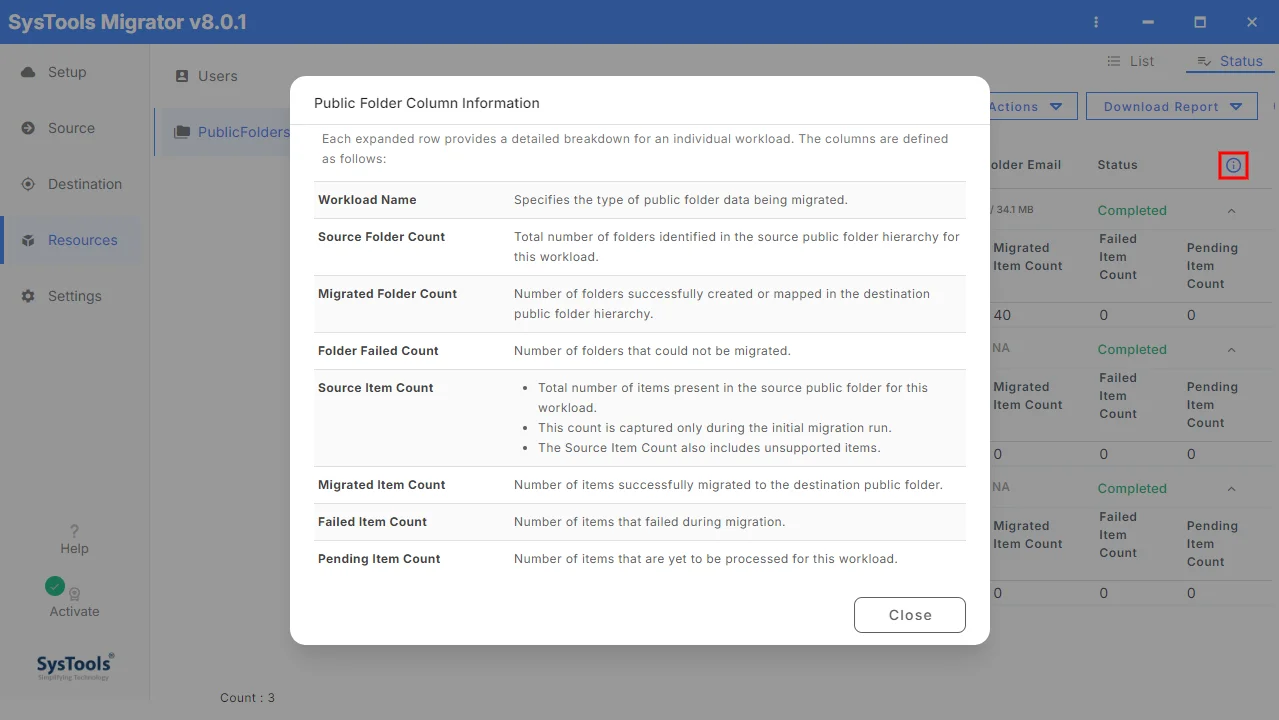
Task: Click the 'Workload Name' row label
Action: pos(367,200)
